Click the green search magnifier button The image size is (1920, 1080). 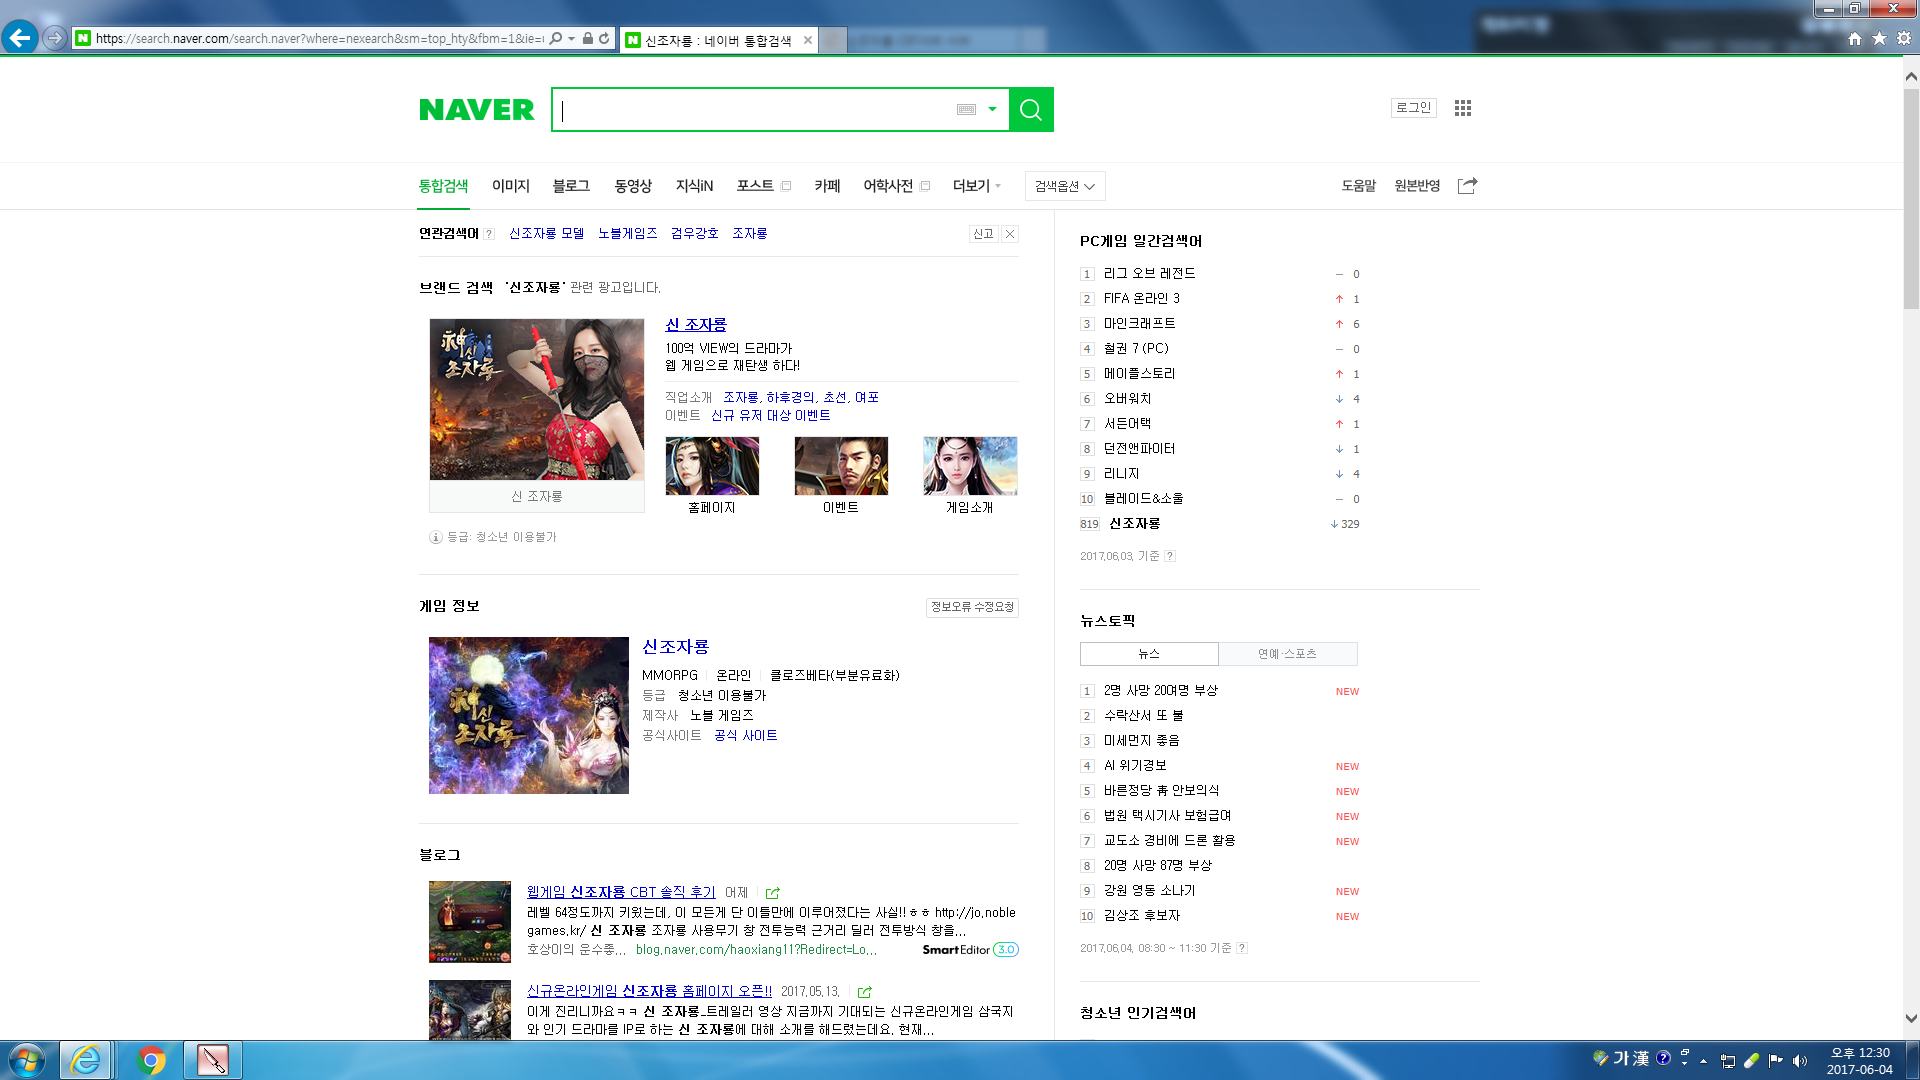1031,110
